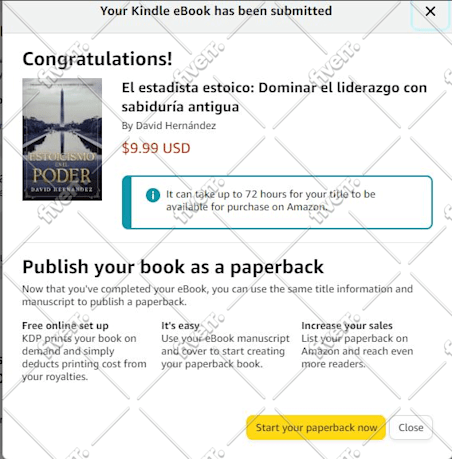Click the Publish your book as a paperback heading
Image resolution: width=452 pixels, height=459 pixels.
click(x=173, y=267)
